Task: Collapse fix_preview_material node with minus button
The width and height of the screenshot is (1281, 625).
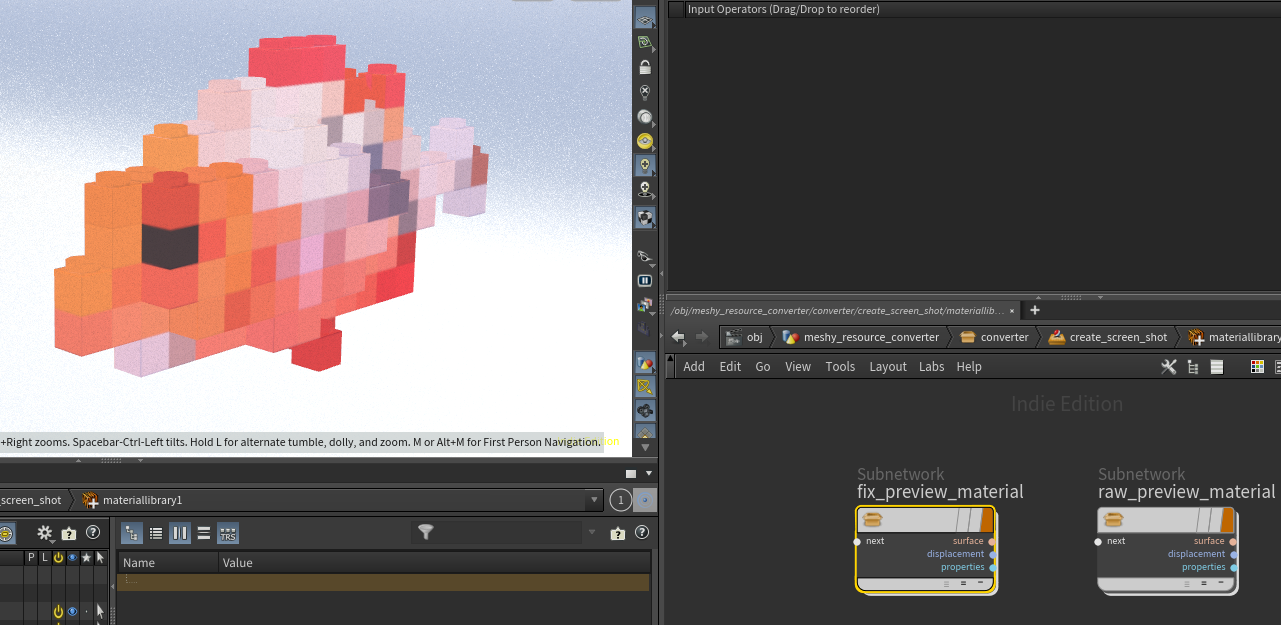Action: click(980, 583)
